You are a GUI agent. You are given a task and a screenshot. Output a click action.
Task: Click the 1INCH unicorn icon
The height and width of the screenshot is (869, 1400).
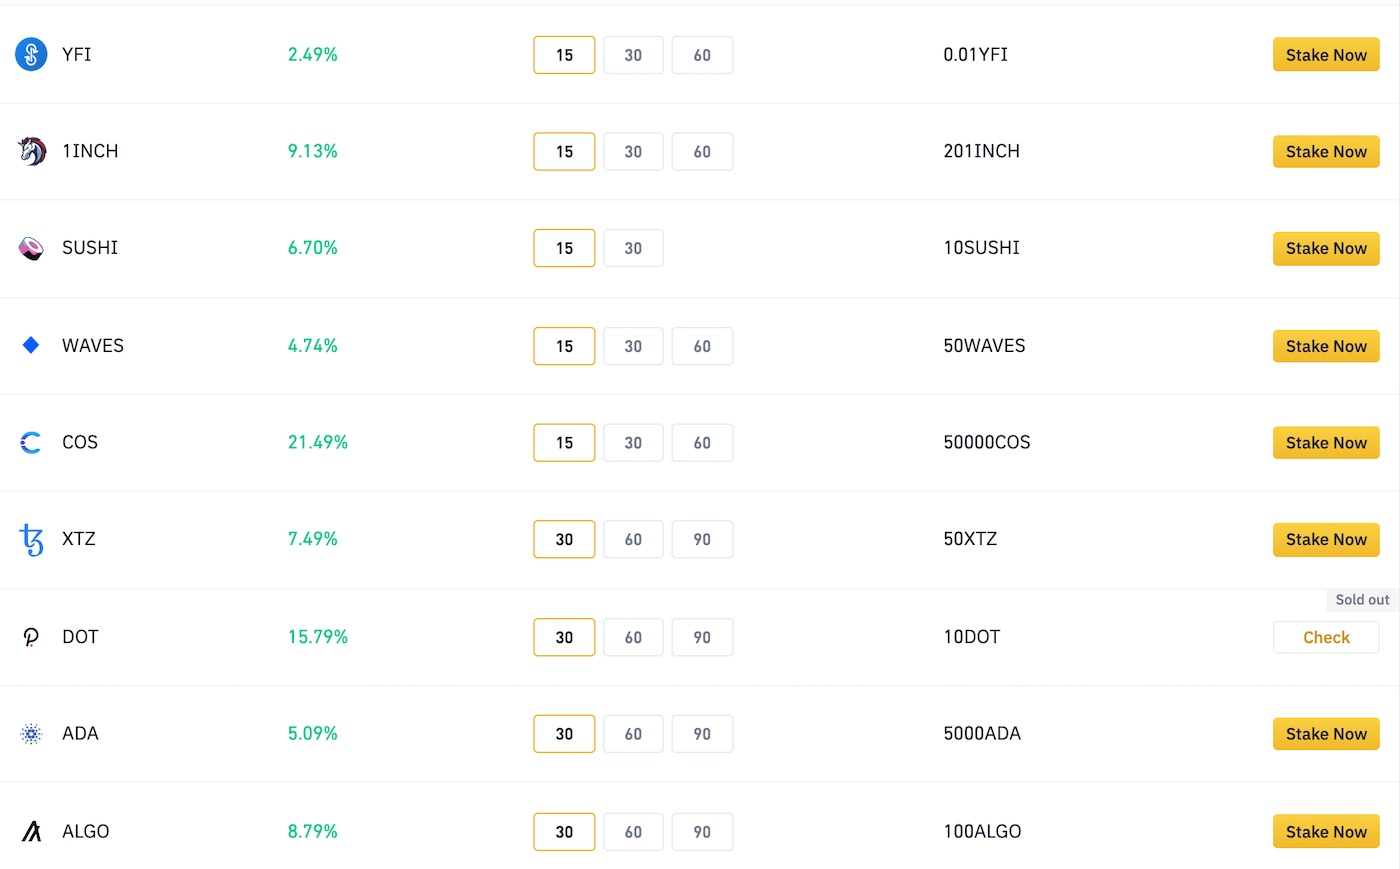click(x=32, y=151)
